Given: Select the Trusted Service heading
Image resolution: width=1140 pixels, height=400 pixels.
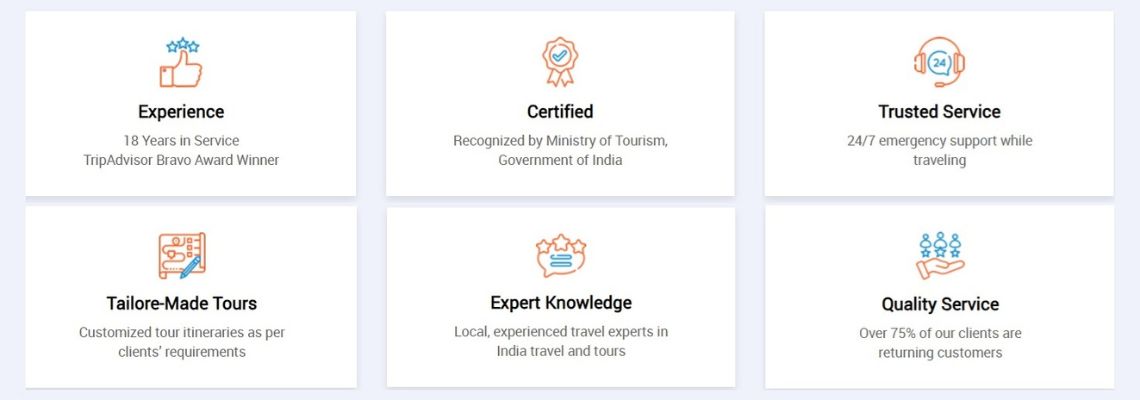Looking at the screenshot, I should coord(939,112).
